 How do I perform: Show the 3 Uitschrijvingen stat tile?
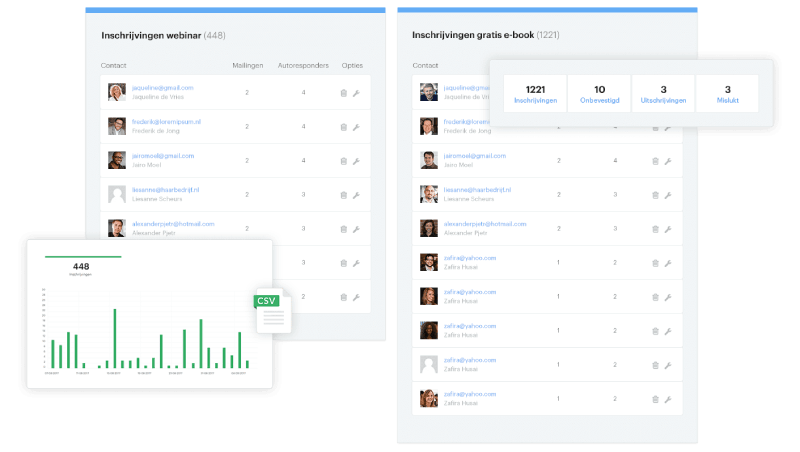point(663,94)
